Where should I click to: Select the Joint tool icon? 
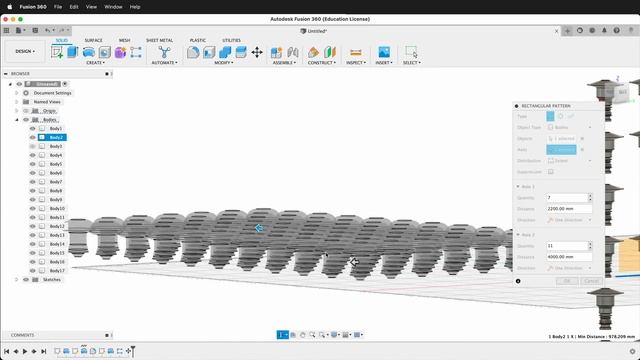point(293,52)
